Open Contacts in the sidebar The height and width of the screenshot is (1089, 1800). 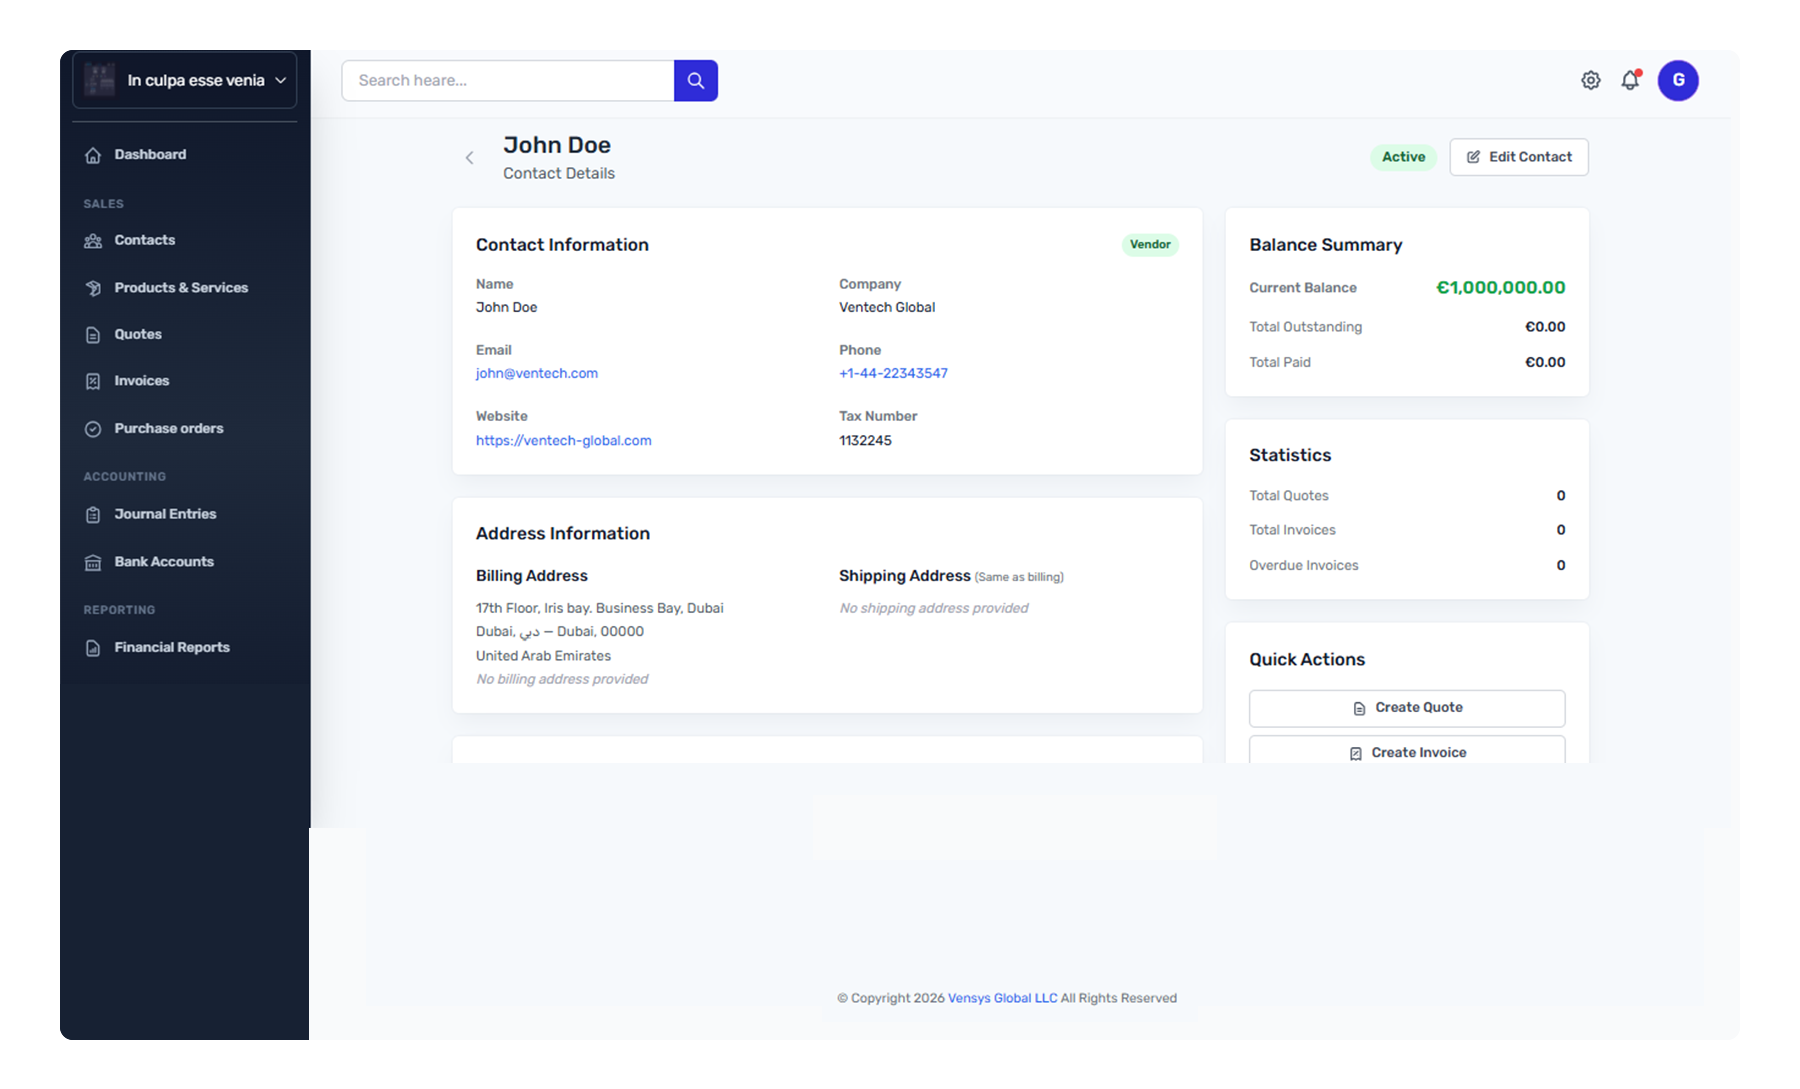pos(144,241)
